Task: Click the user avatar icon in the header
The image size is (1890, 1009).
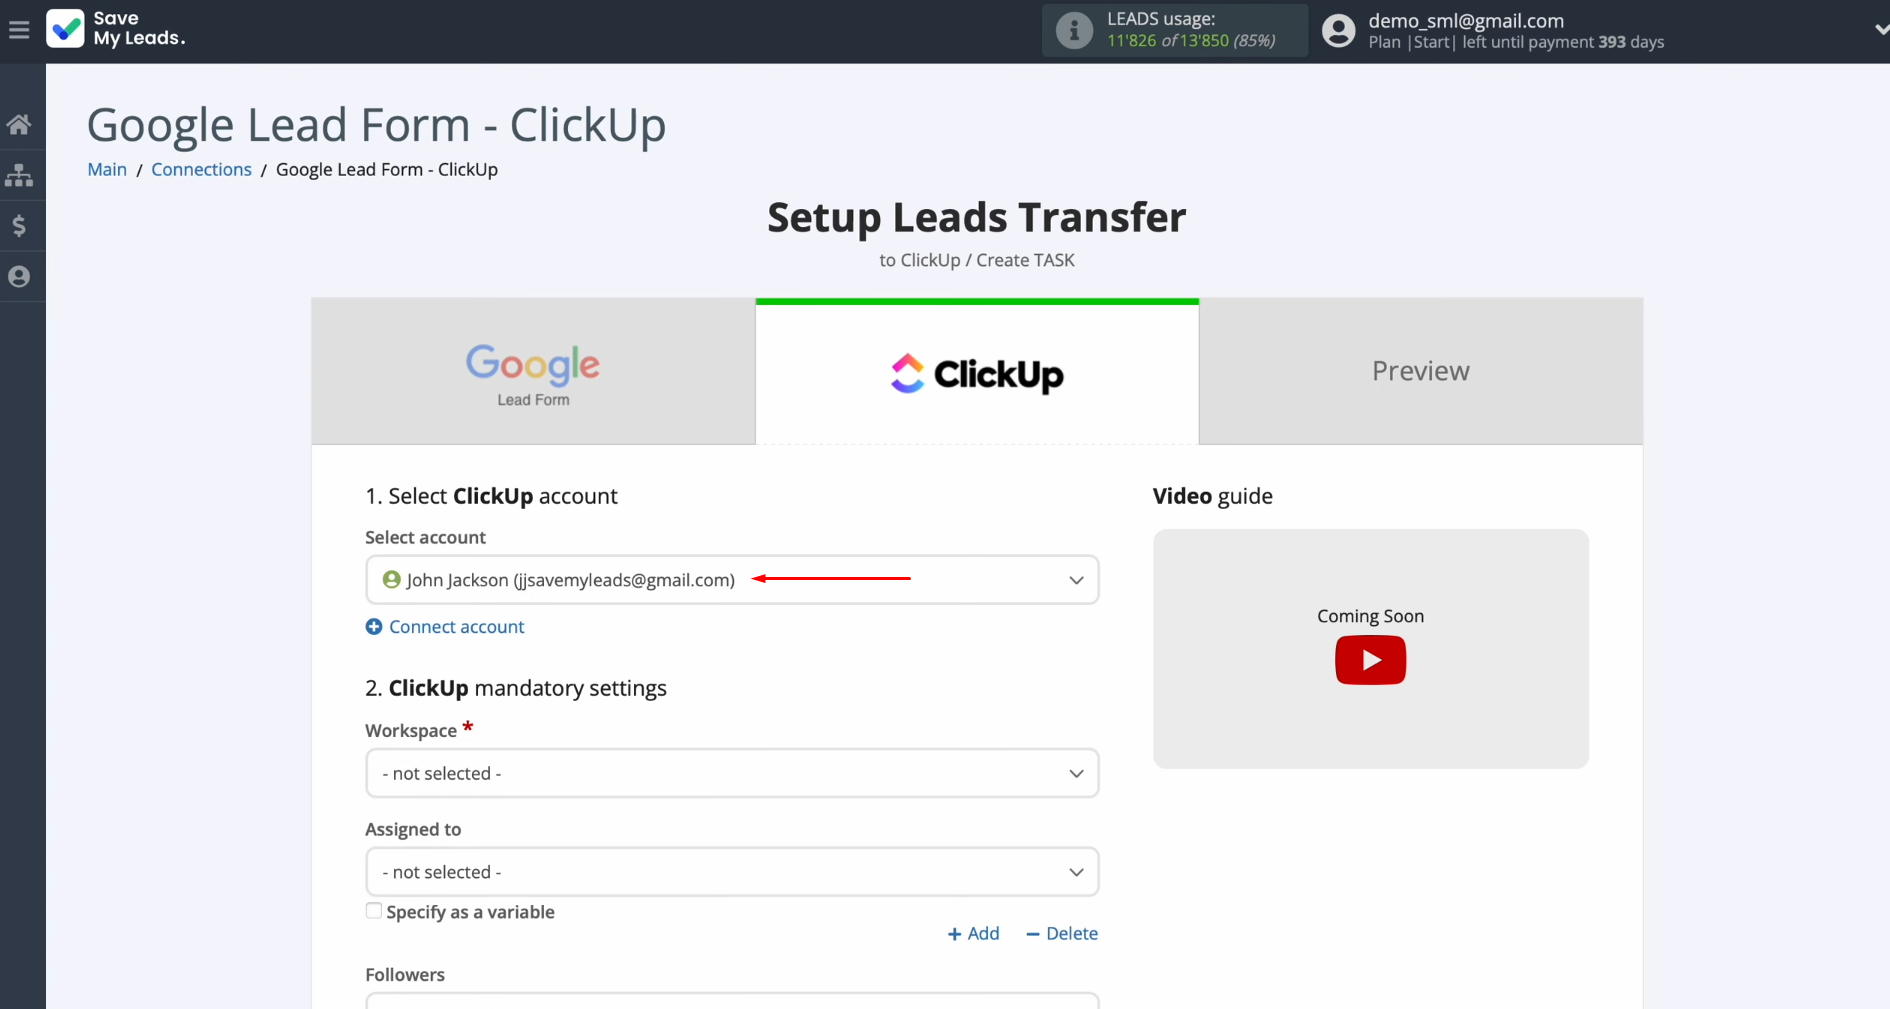Action: 1338,31
